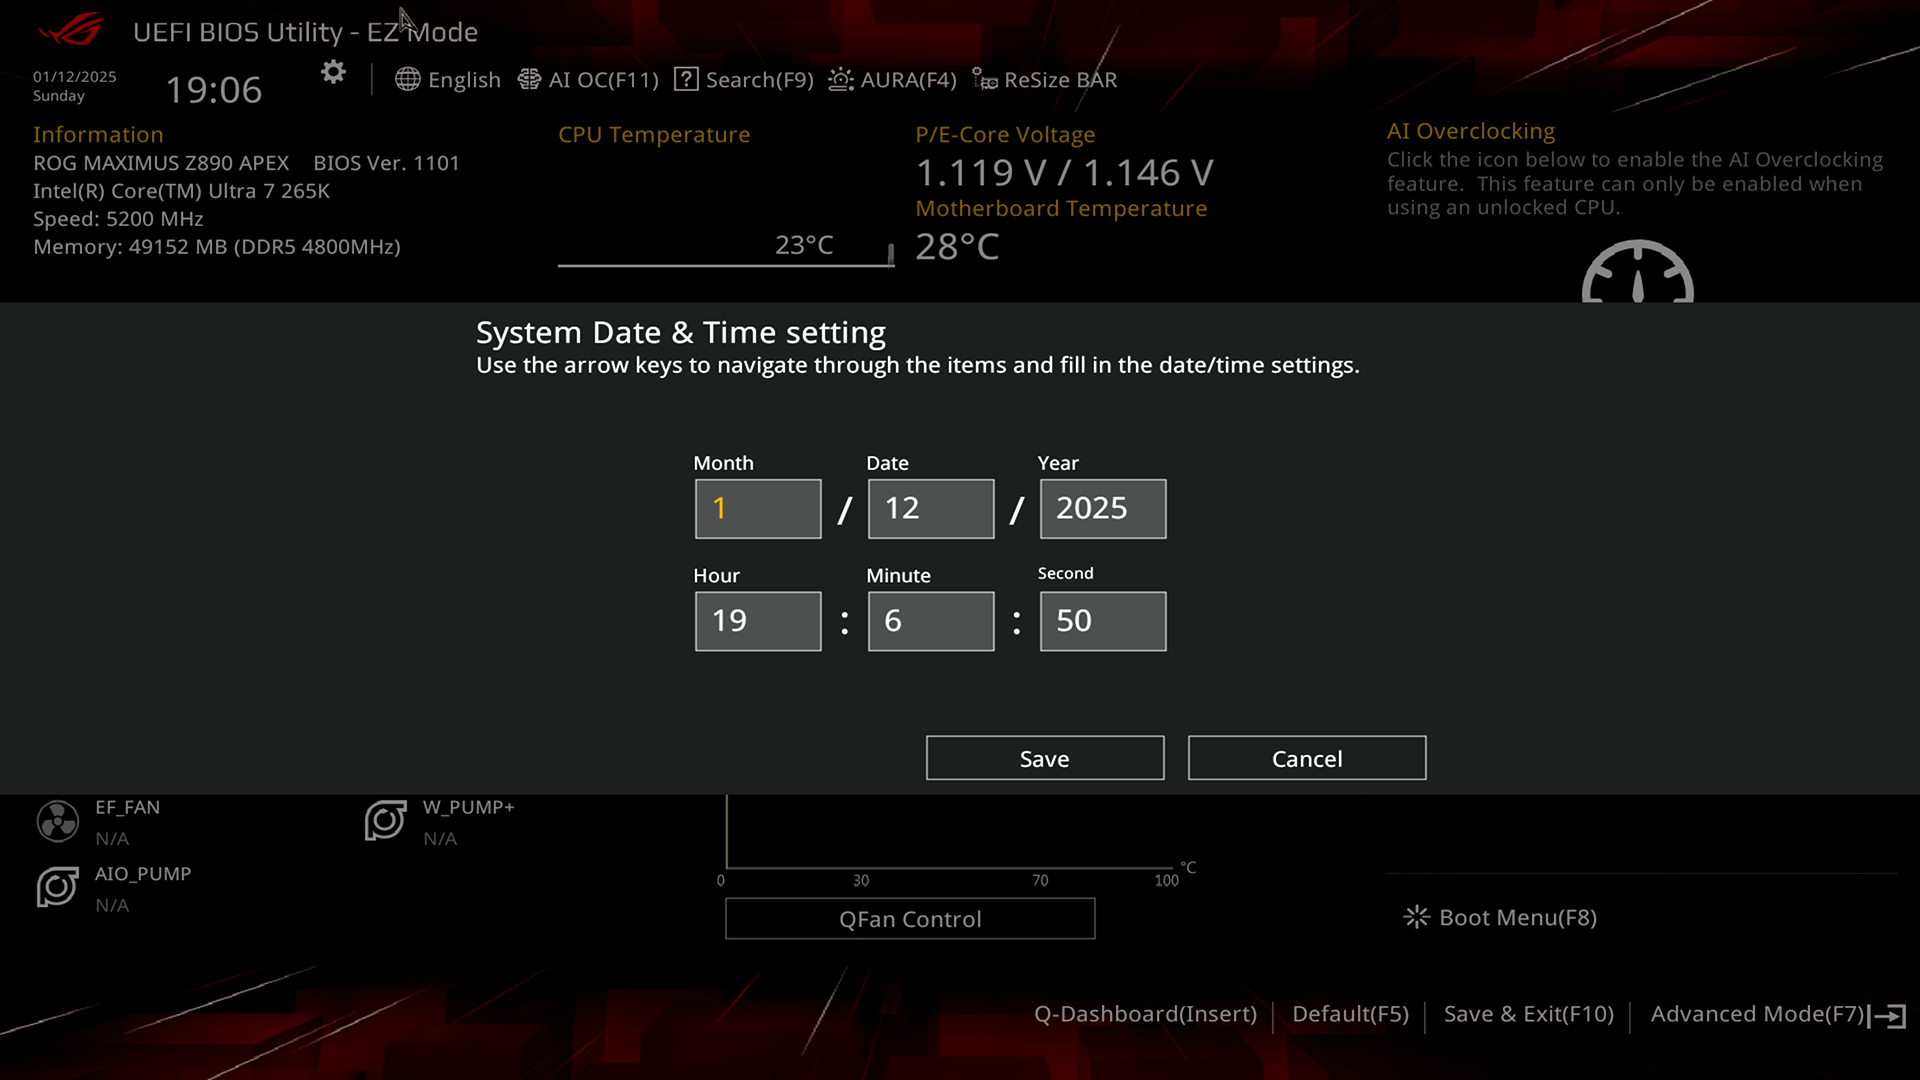
Task: Click the Month input field
Action: 757,508
